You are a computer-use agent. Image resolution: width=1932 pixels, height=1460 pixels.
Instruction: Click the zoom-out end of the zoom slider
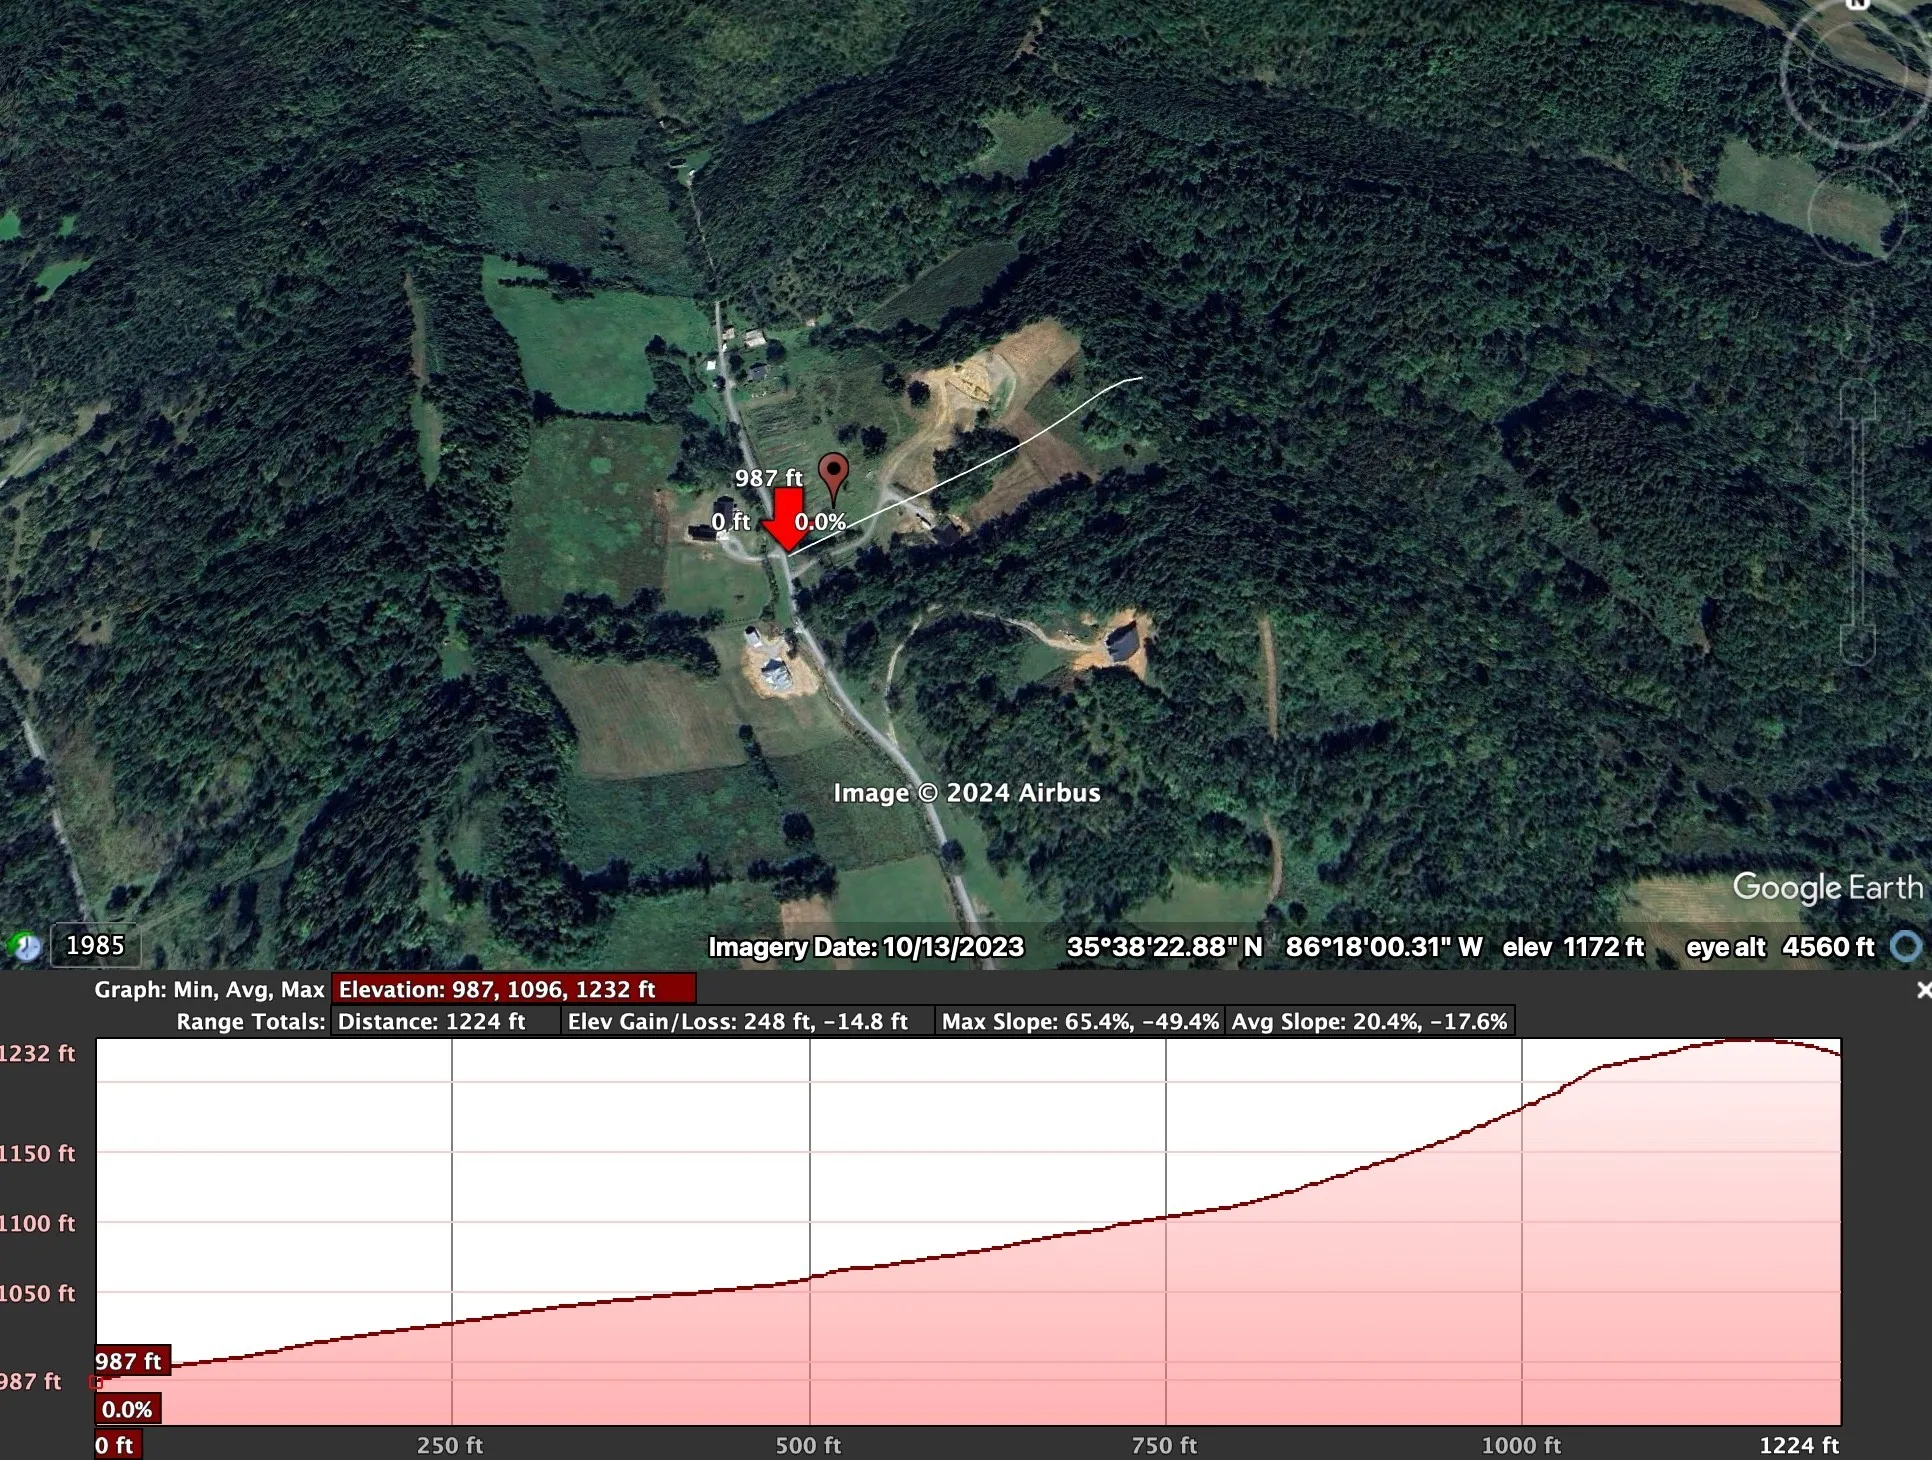pos(1857,645)
